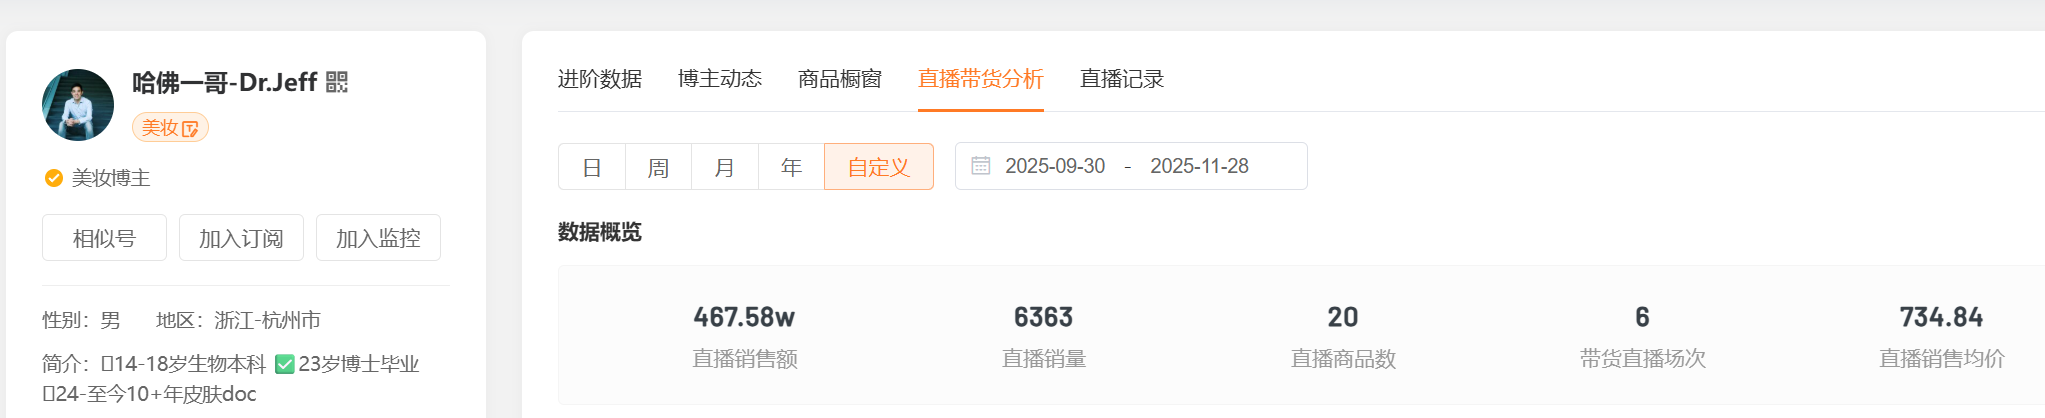This screenshot has width=2045, height=418.
Task: Open the end date field 2025-11-28
Action: pyautogui.click(x=1199, y=166)
